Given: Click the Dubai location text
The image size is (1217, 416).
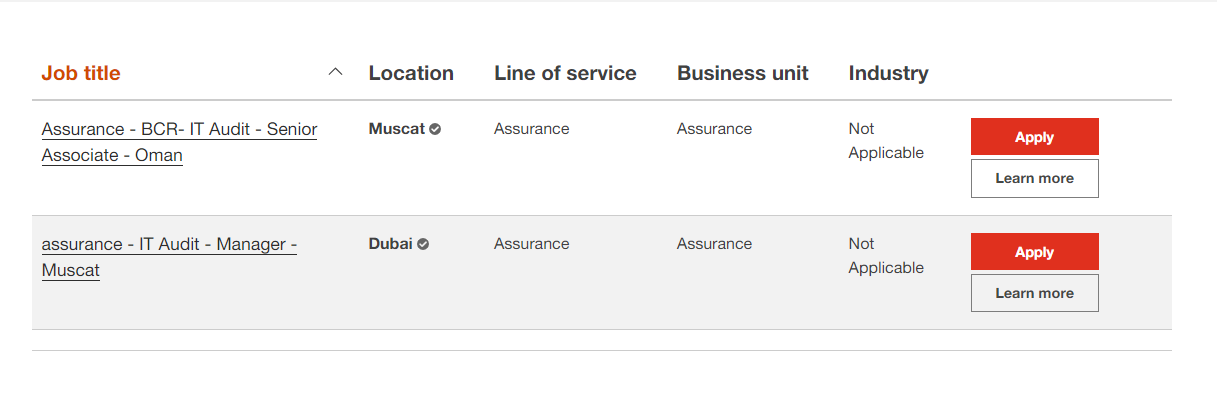Looking at the screenshot, I should pyautogui.click(x=391, y=244).
